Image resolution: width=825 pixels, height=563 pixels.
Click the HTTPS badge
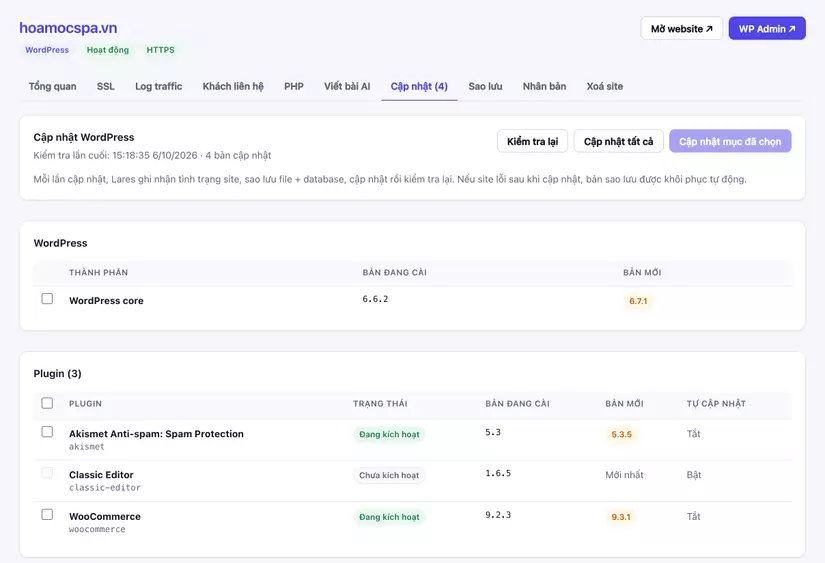click(x=160, y=50)
